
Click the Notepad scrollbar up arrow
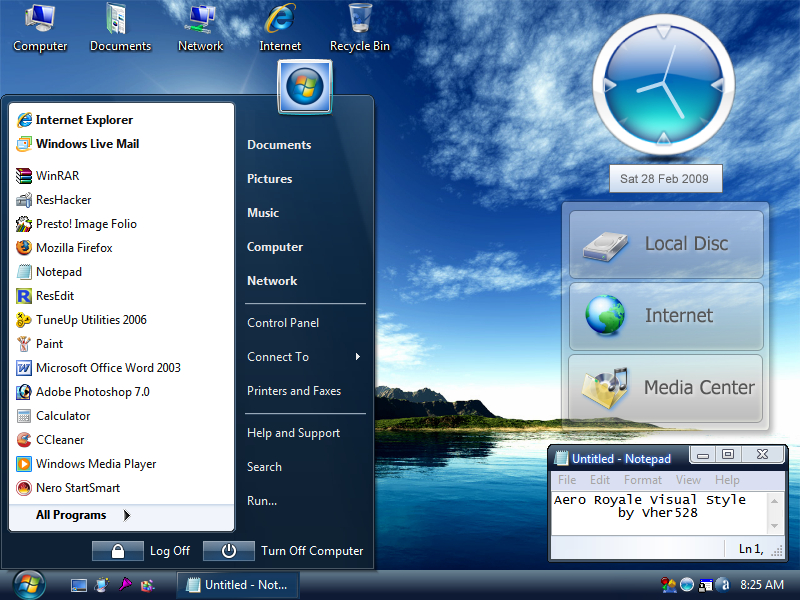(x=774, y=501)
